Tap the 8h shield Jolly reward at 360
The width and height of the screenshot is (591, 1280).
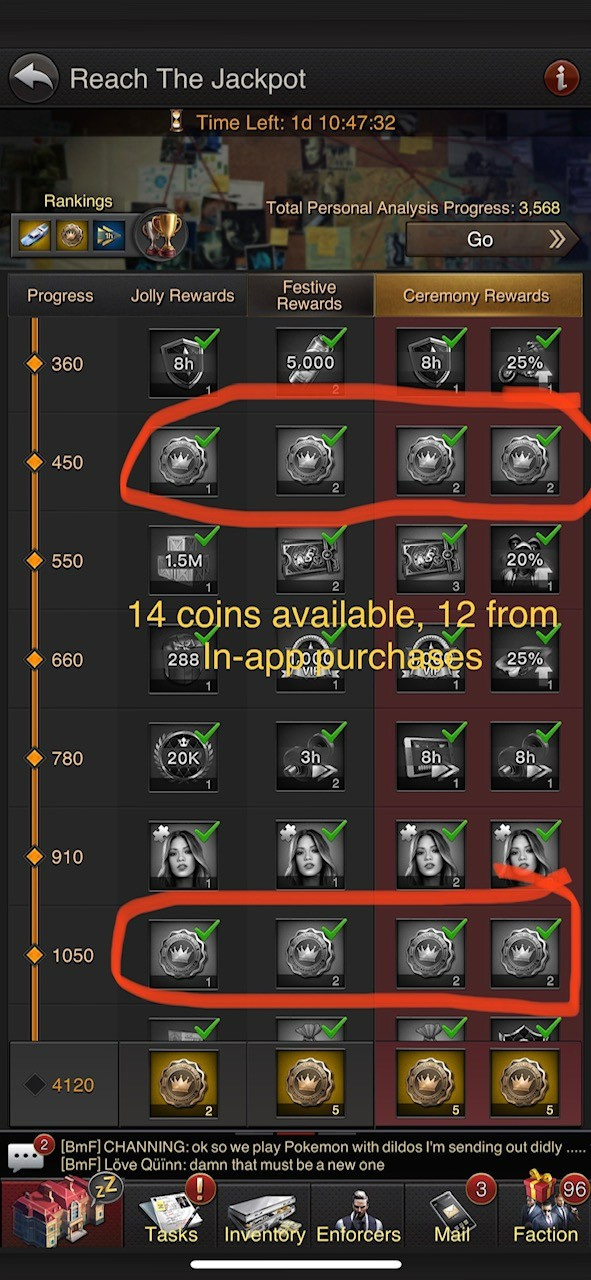(x=183, y=364)
